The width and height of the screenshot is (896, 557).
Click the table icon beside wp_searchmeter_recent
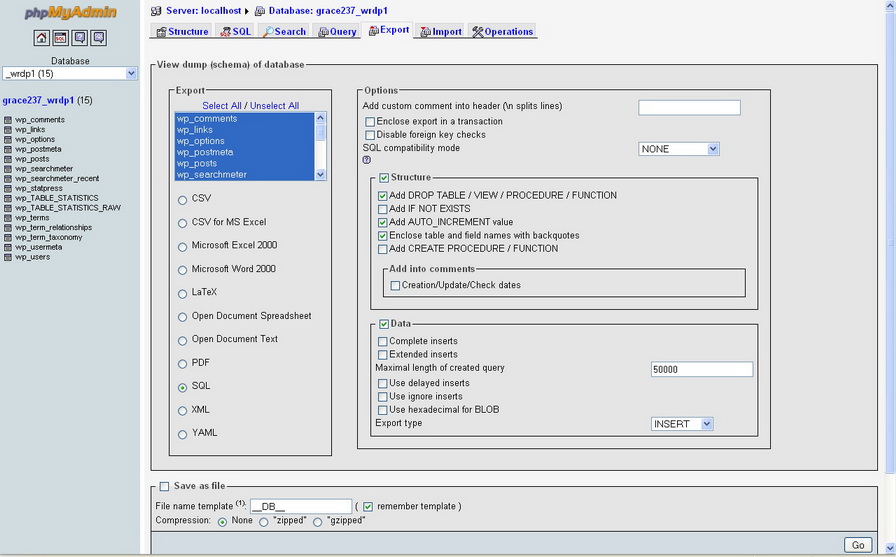(x=8, y=179)
